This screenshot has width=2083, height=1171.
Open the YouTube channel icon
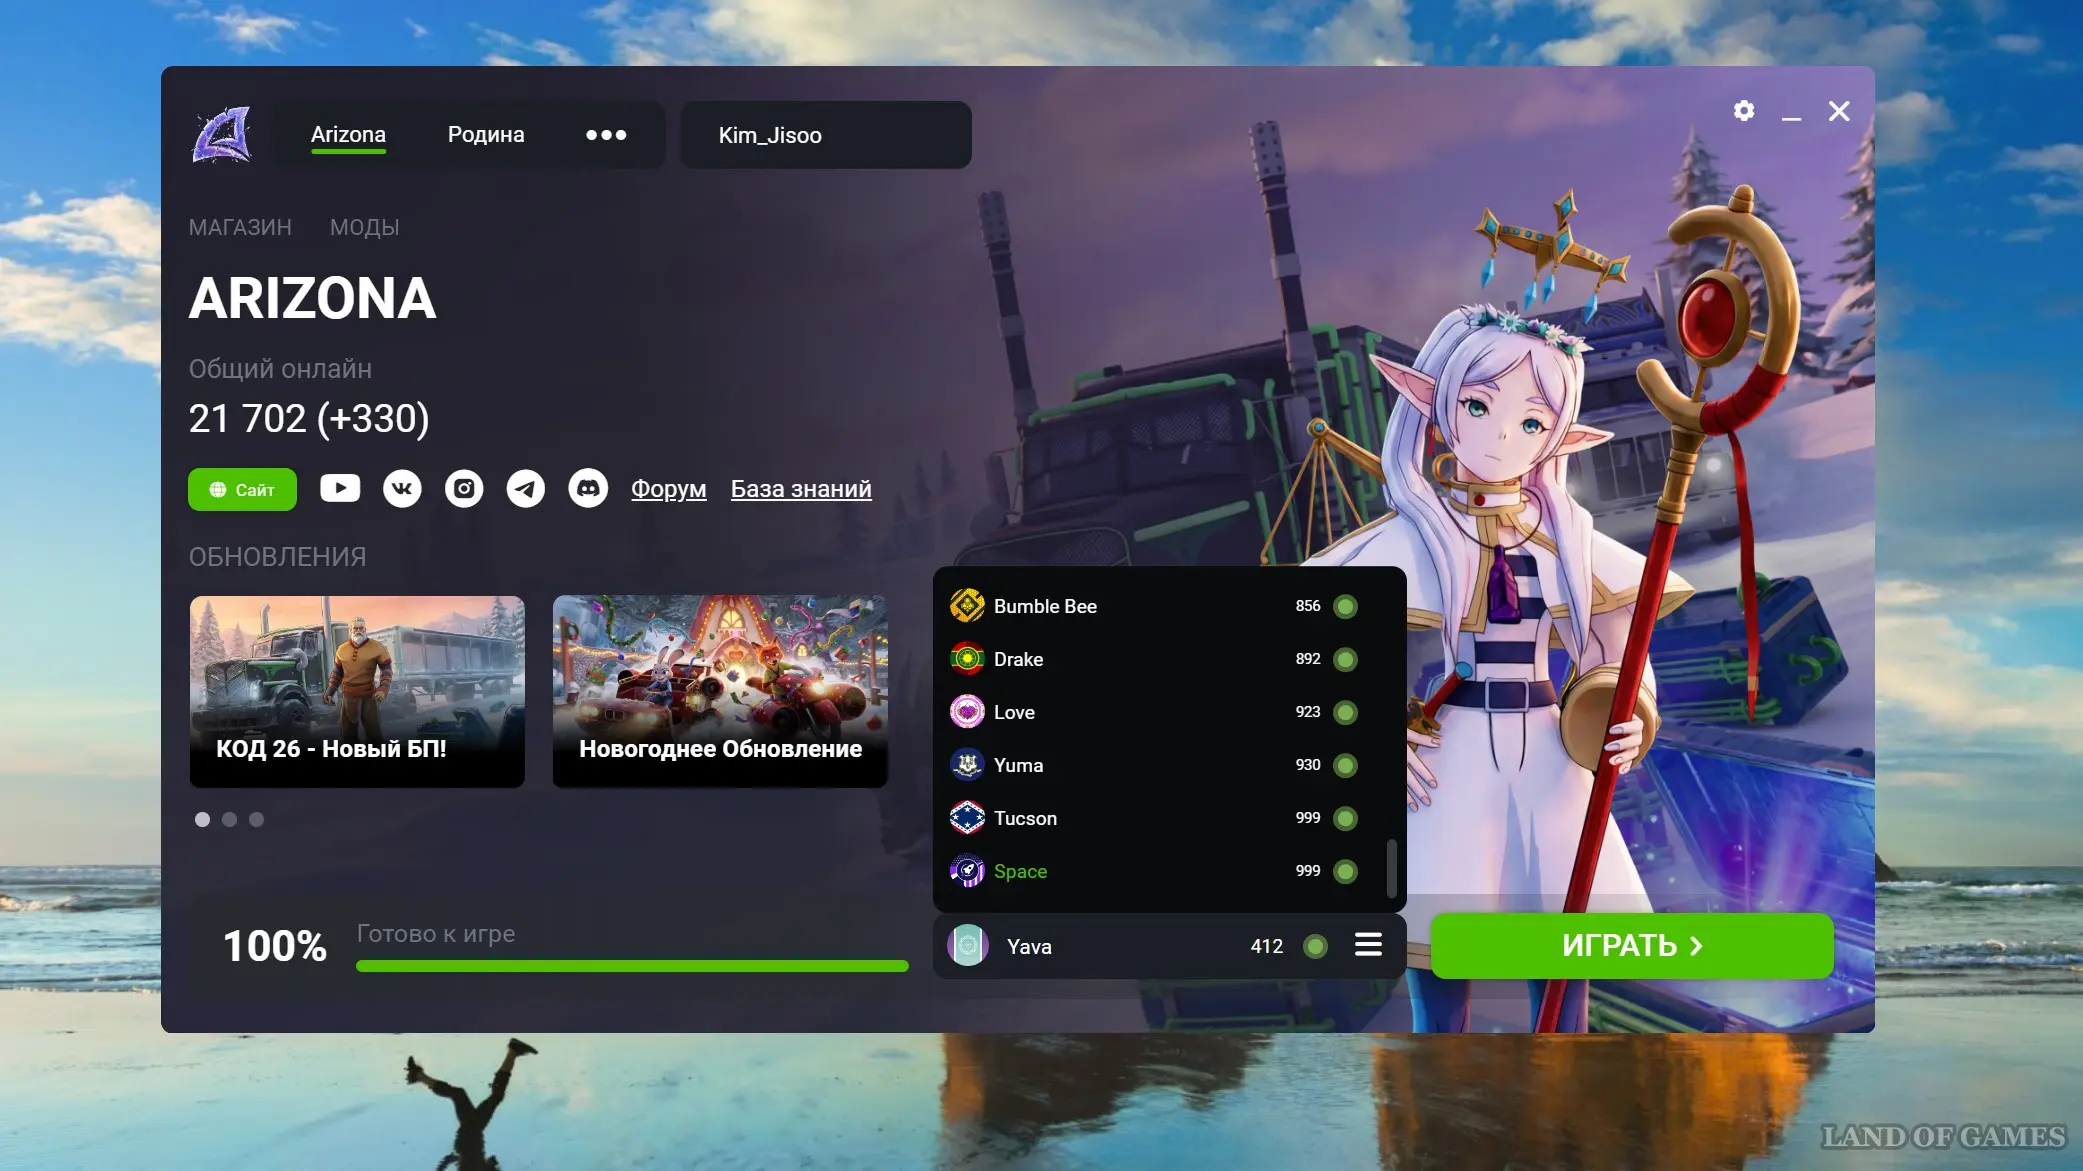340,488
